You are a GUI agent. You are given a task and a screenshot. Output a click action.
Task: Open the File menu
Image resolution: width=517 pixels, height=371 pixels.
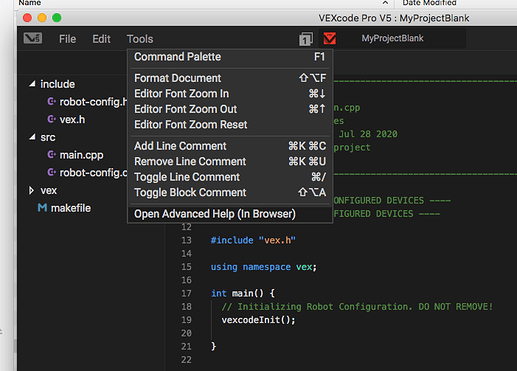click(x=68, y=39)
